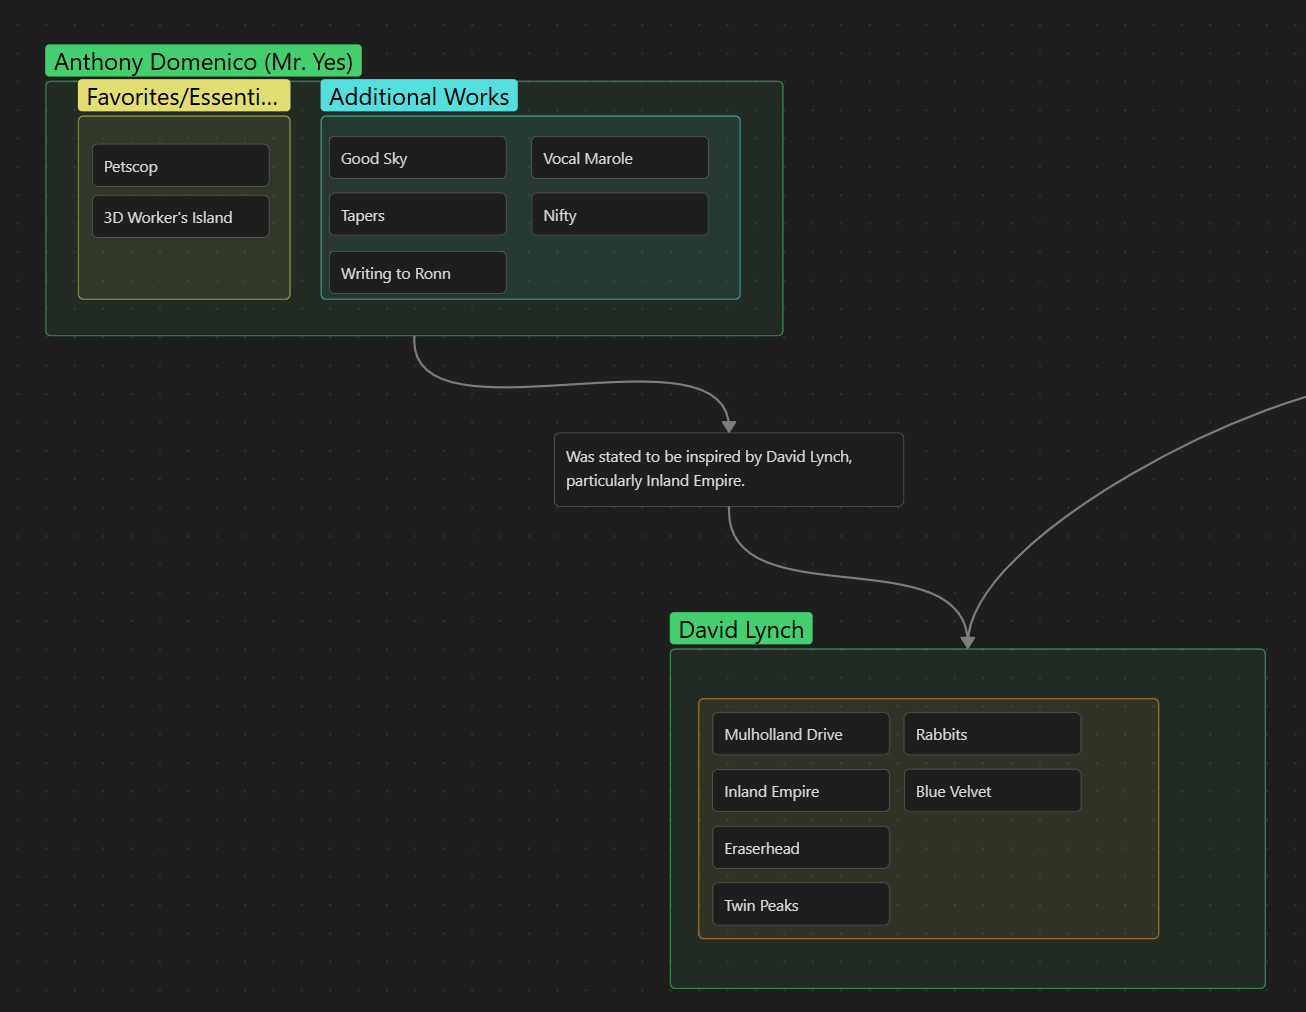Select the Writing to Ronn card
Image resolution: width=1306 pixels, height=1012 pixels.
pos(417,273)
